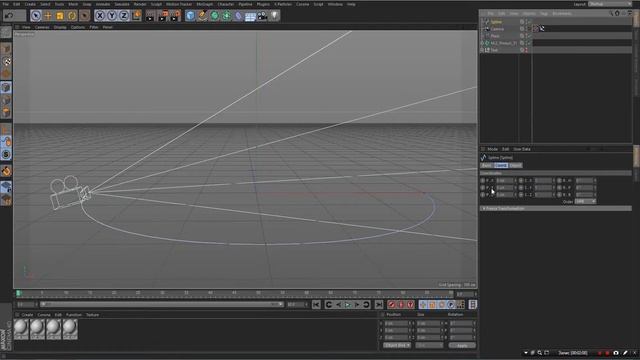Screen dimensions: 640x360
Task: Click the preview range slider bar
Action: 161,304
